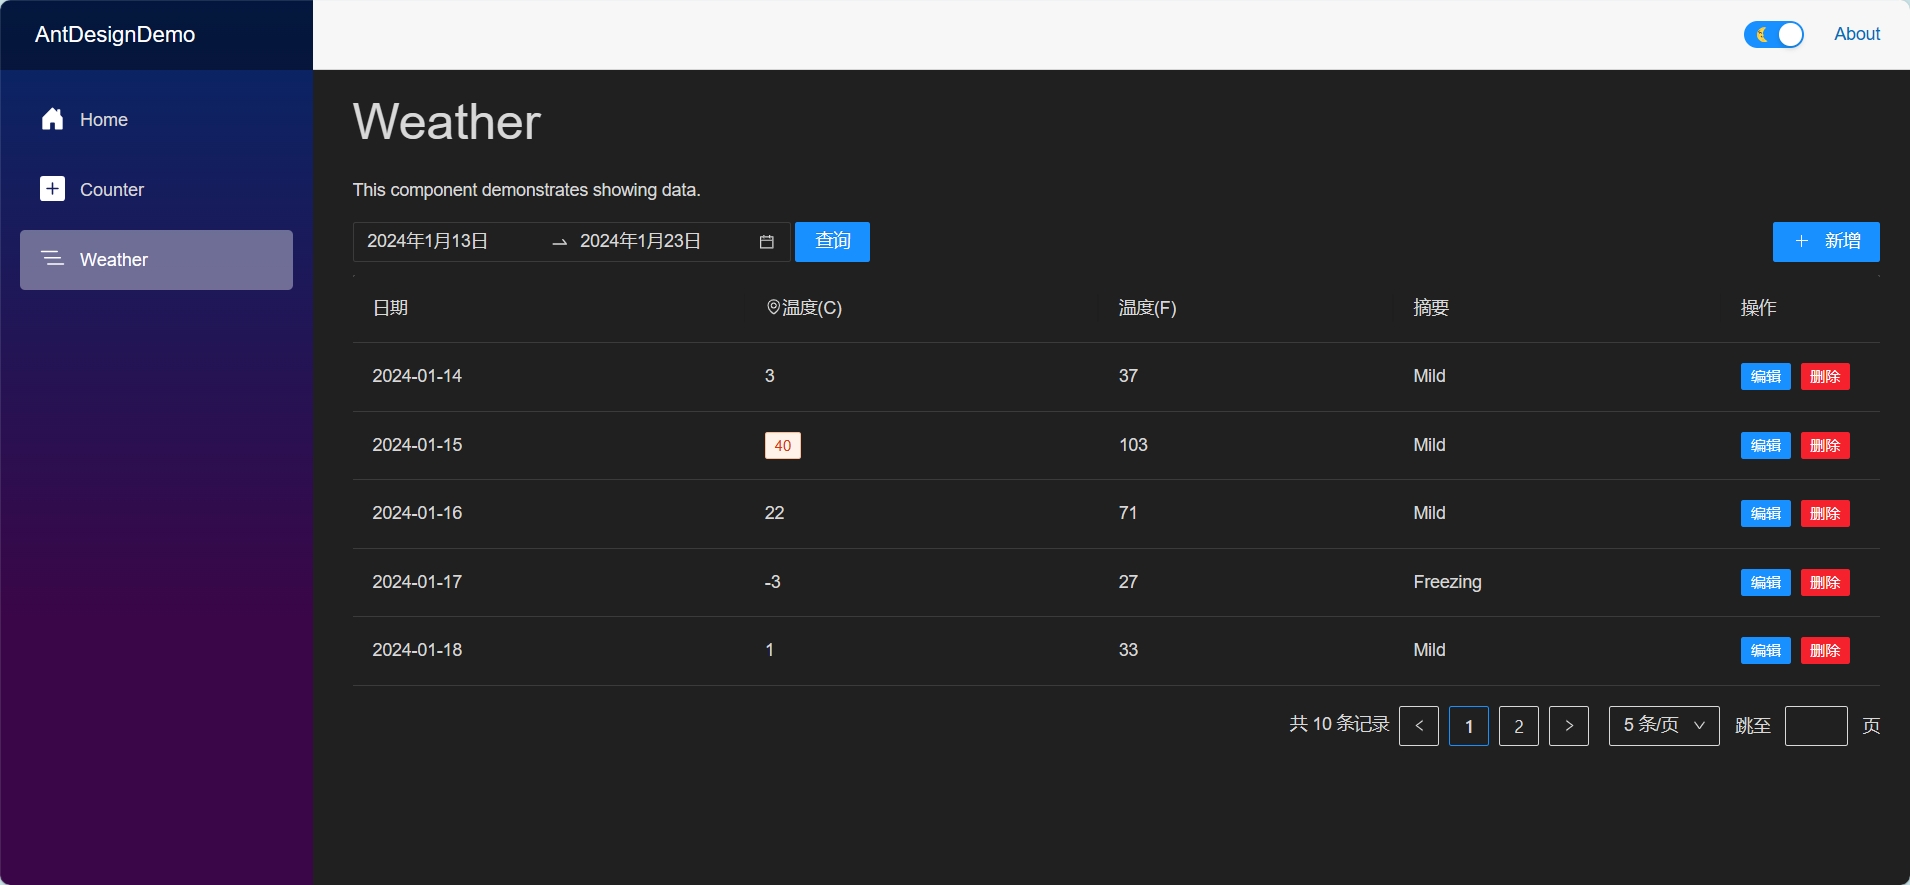The width and height of the screenshot is (1910, 885).
Task: Select the Weather menu item
Action: pos(156,260)
